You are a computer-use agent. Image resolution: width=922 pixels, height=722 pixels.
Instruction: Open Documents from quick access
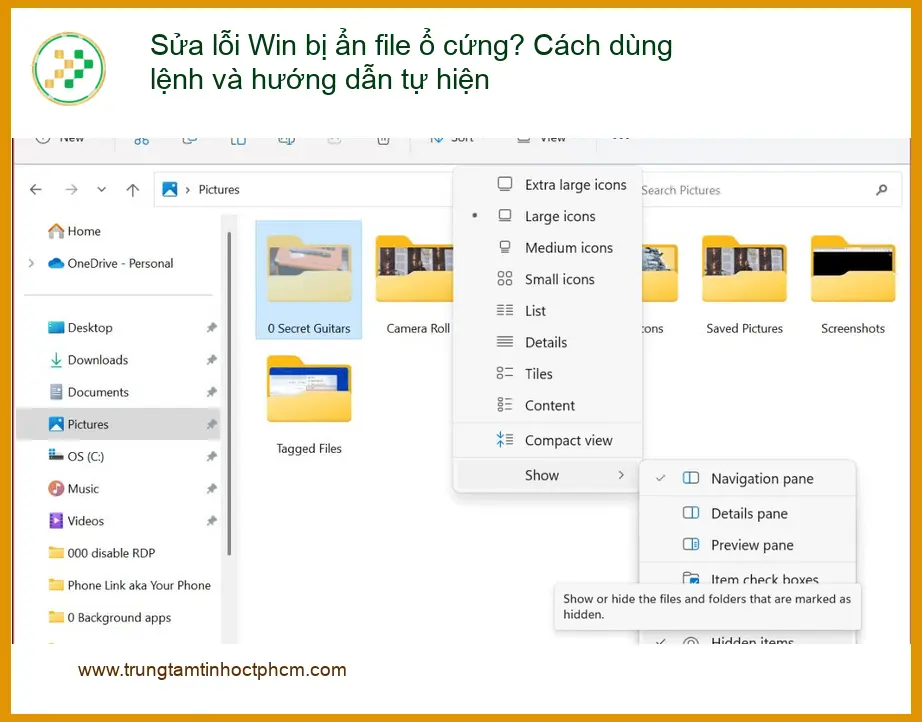(88, 392)
